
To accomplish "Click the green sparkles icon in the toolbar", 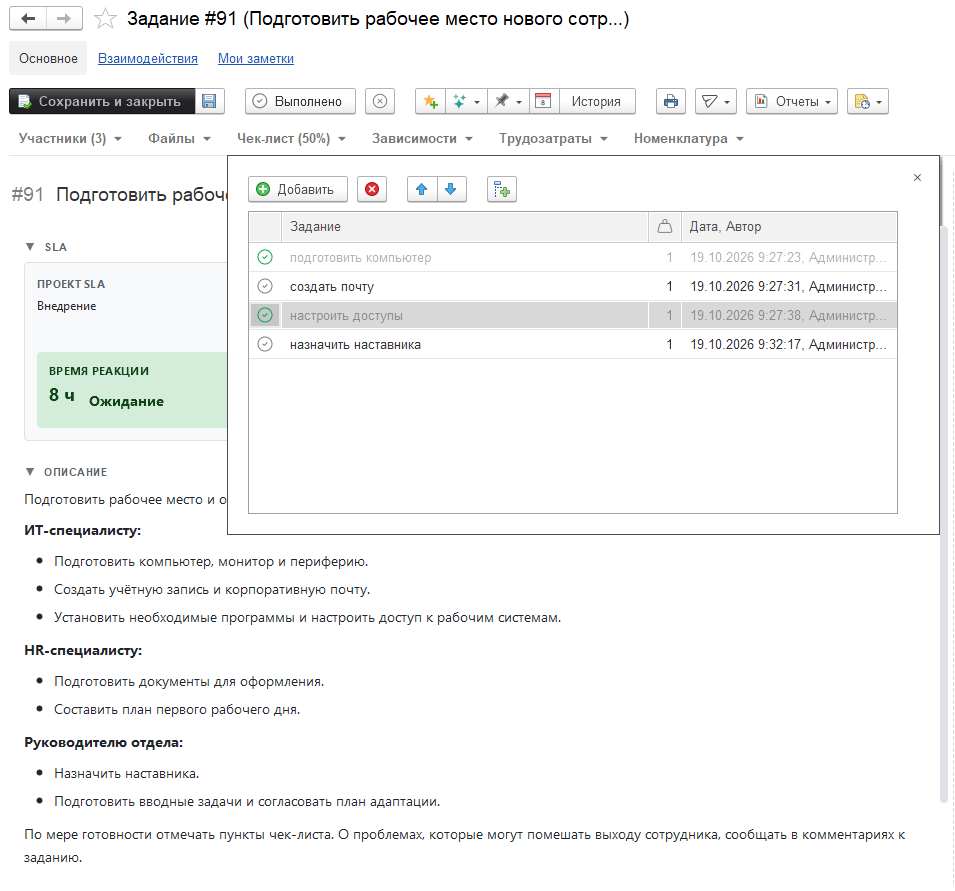I will (x=466, y=101).
